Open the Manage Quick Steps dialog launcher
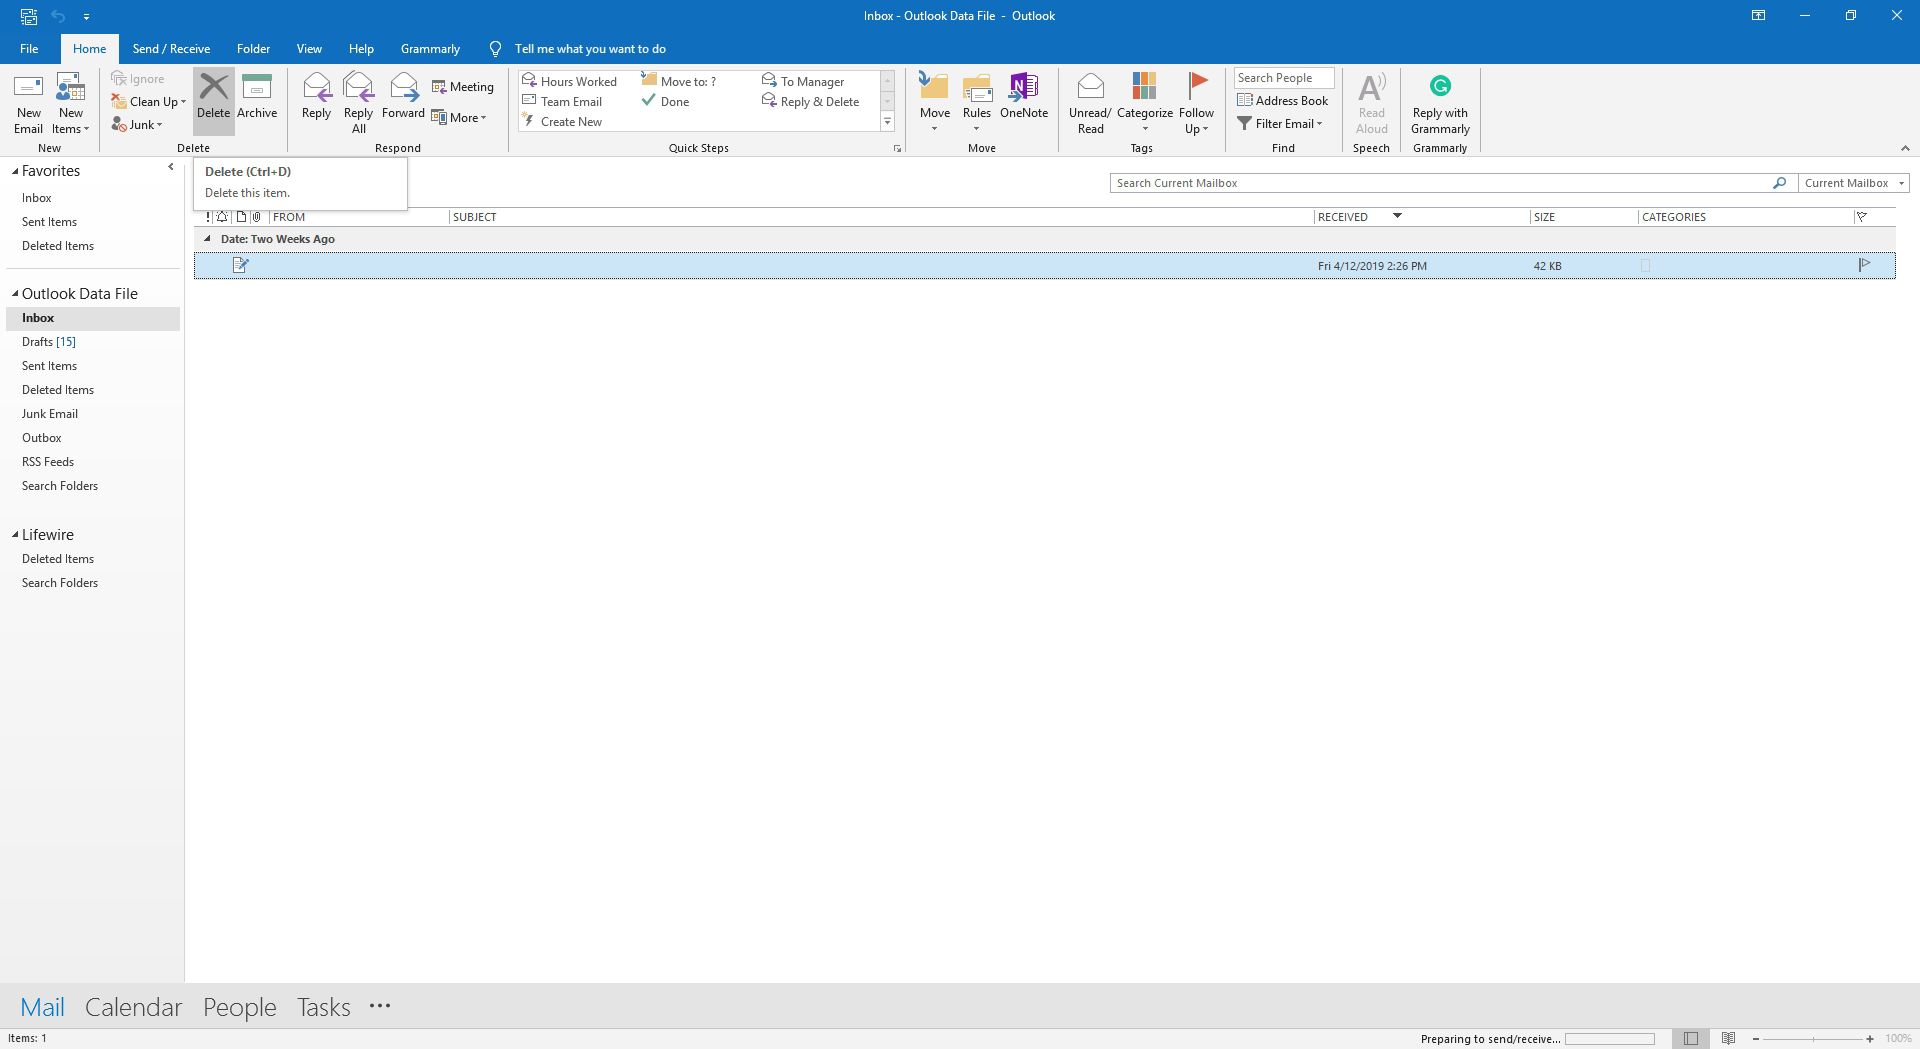 [897, 148]
